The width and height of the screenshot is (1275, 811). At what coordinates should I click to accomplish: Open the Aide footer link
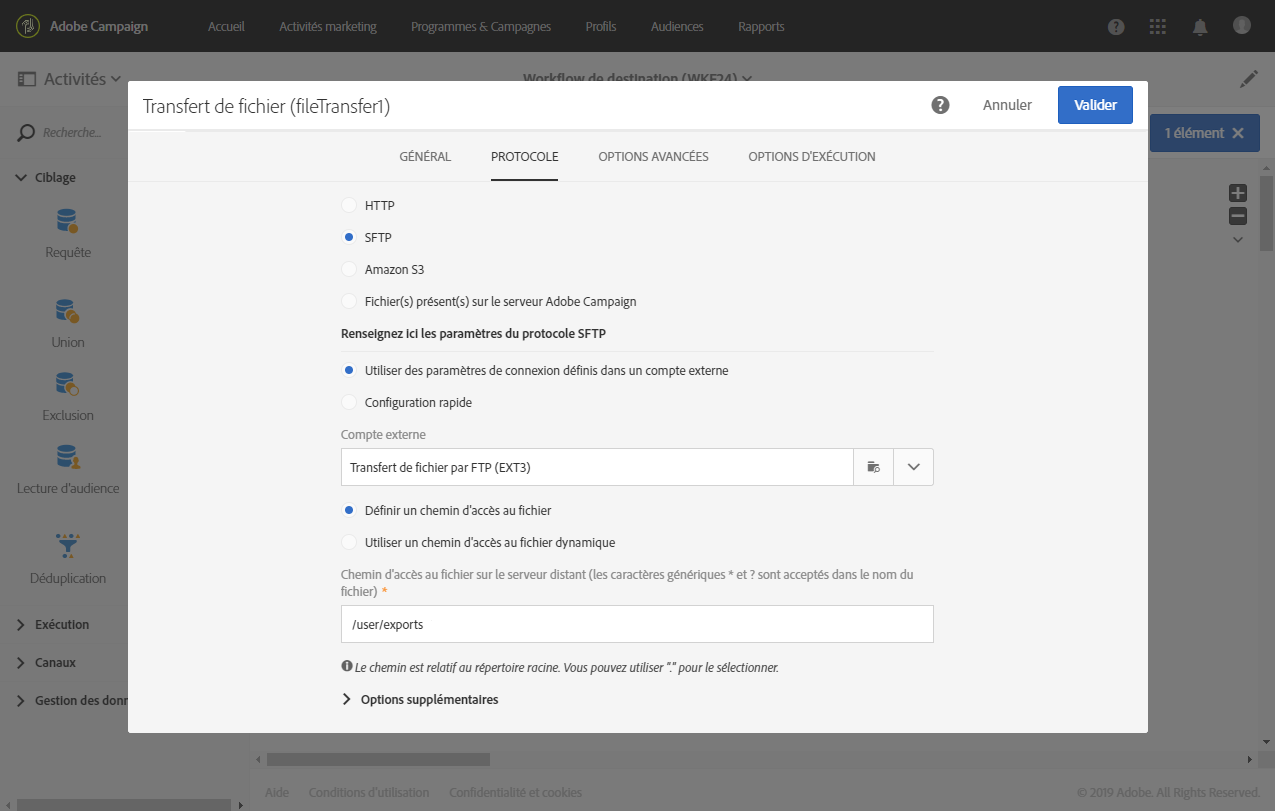(277, 793)
